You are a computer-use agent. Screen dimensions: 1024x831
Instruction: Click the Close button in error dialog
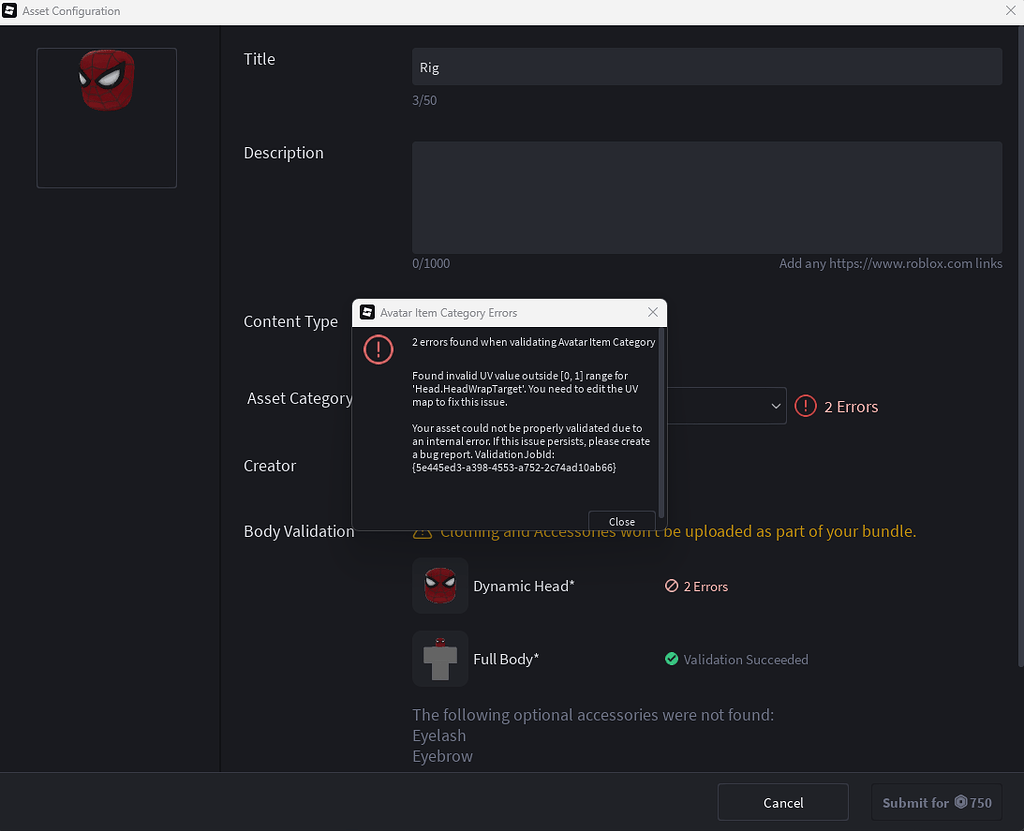click(x=622, y=521)
